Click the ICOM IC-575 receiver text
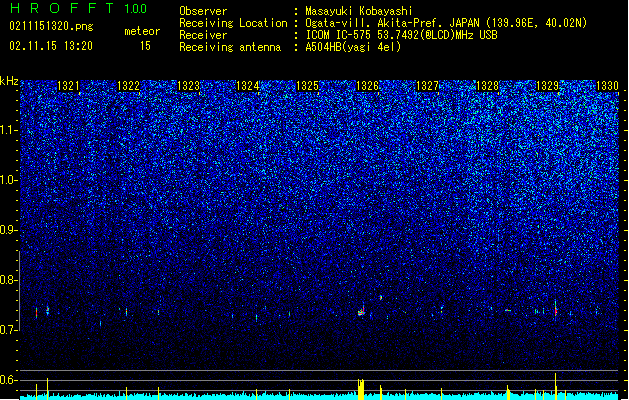 click(401, 35)
